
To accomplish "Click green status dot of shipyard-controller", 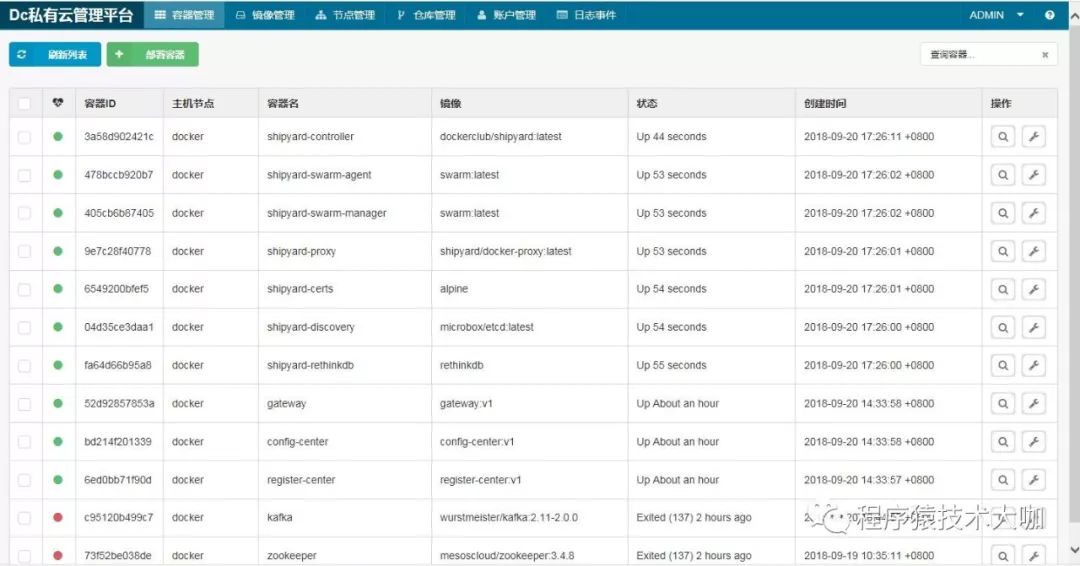I will [58, 136].
